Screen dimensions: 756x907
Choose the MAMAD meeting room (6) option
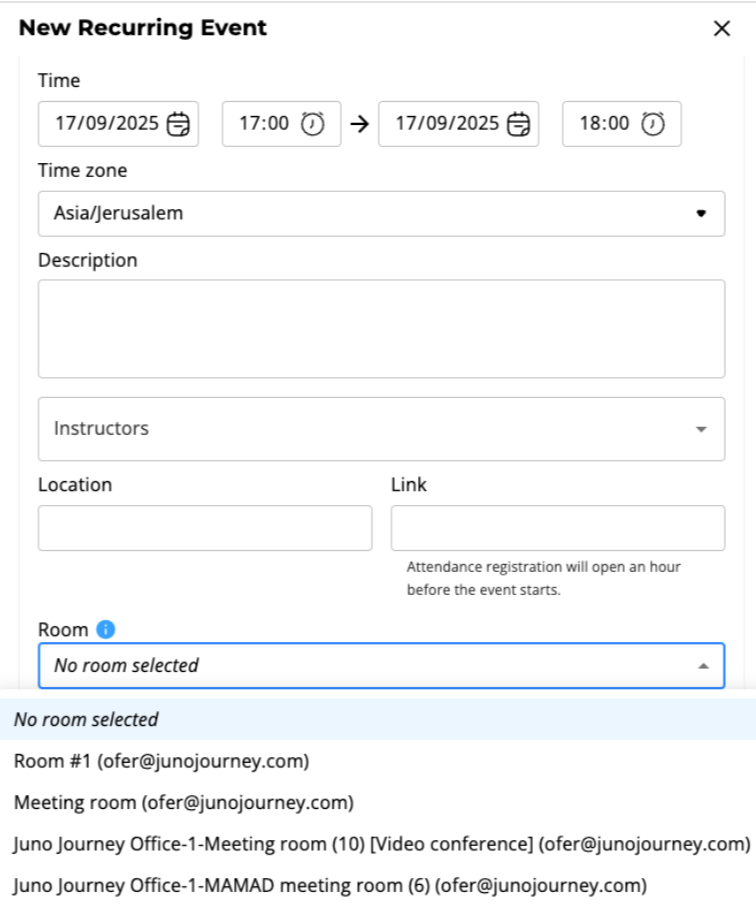(x=330, y=885)
